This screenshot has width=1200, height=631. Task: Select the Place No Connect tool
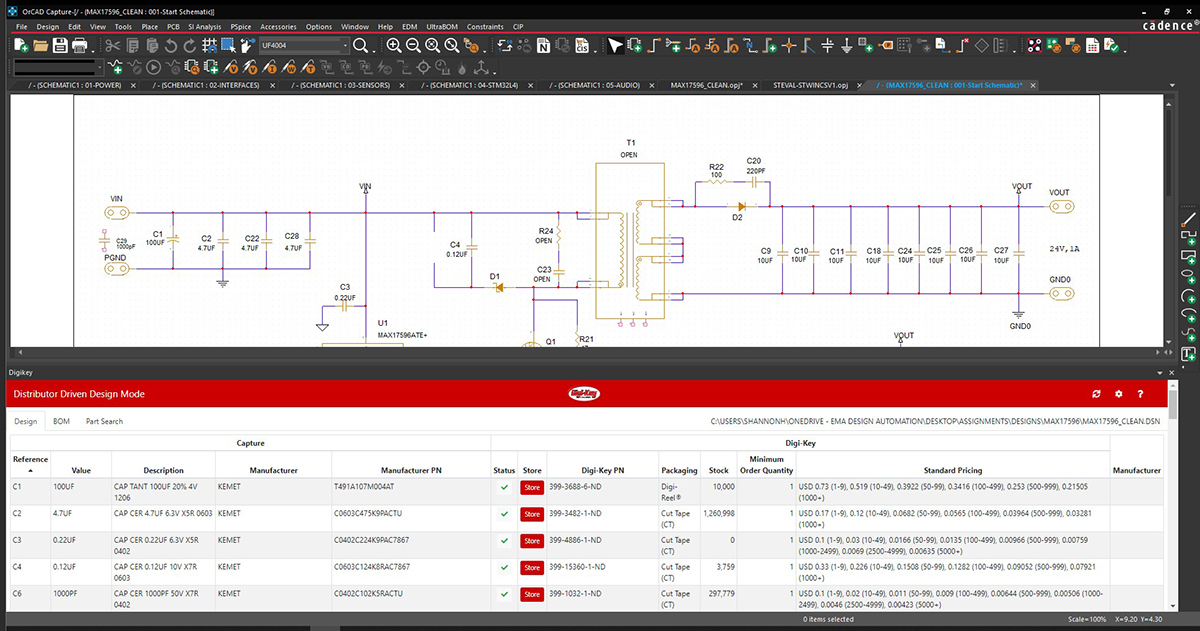pyautogui.click(x=962, y=44)
